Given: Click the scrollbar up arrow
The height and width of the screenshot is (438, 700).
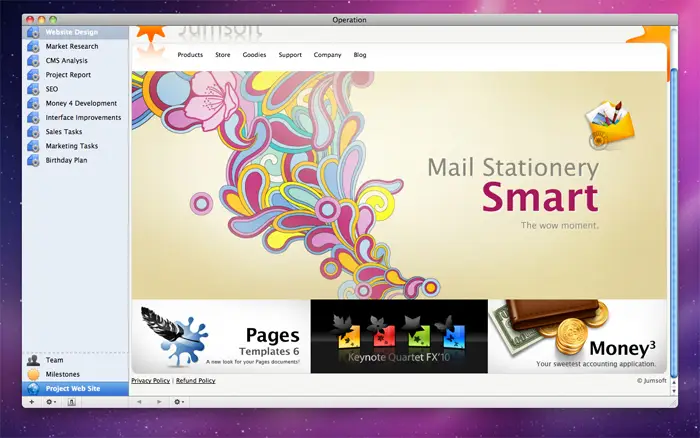Looking at the screenshot, I should [674, 383].
